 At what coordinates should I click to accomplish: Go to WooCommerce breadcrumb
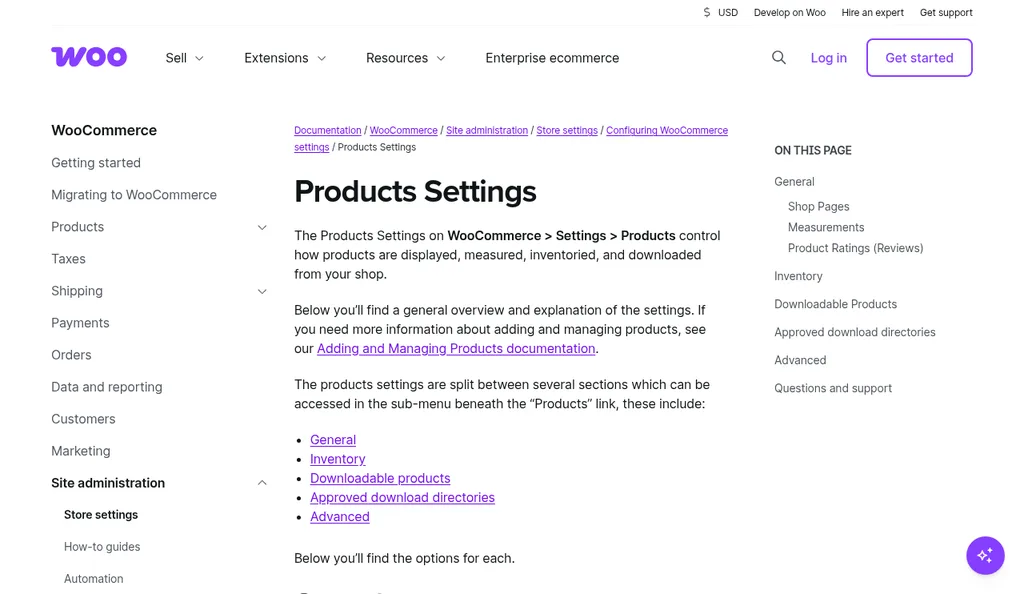tap(404, 130)
